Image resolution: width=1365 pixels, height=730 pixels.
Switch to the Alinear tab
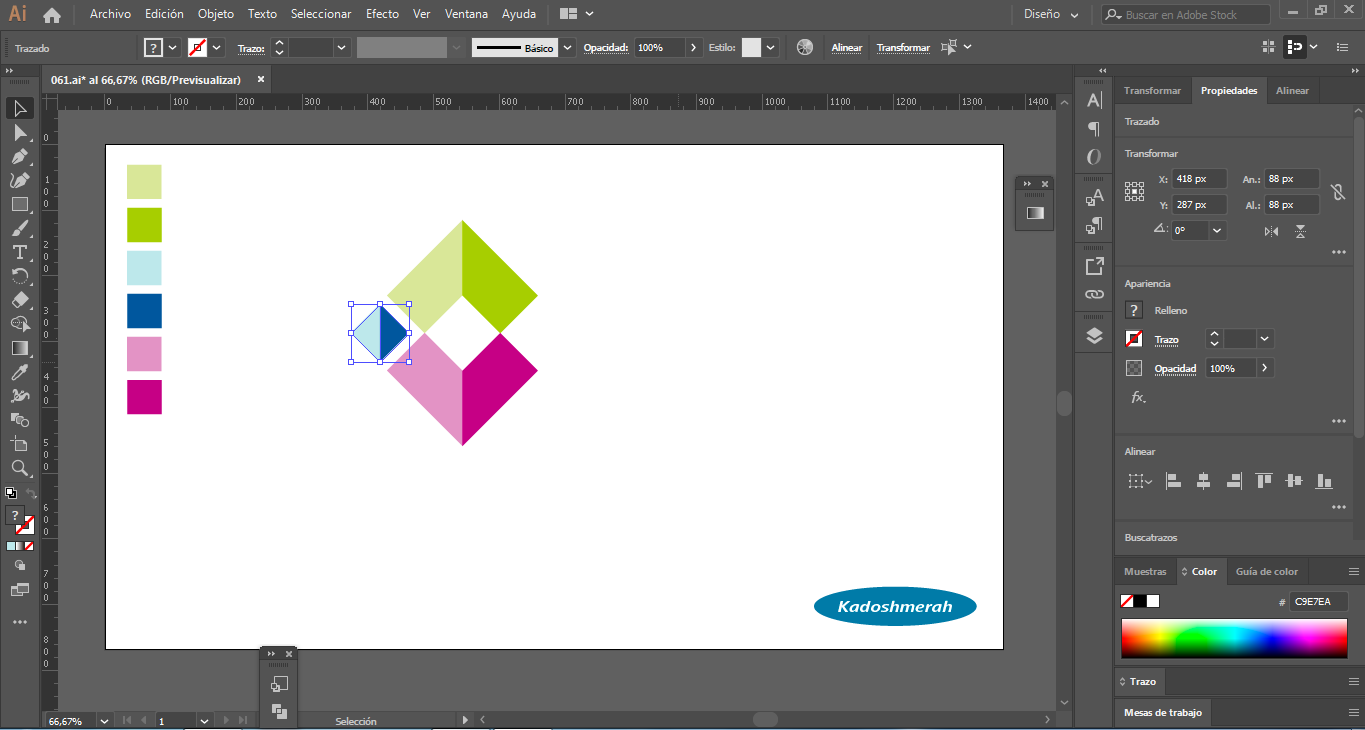[1292, 90]
